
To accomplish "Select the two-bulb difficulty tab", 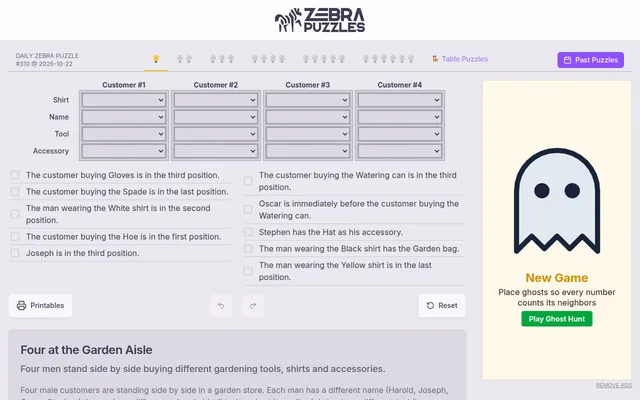I will (x=184, y=59).
